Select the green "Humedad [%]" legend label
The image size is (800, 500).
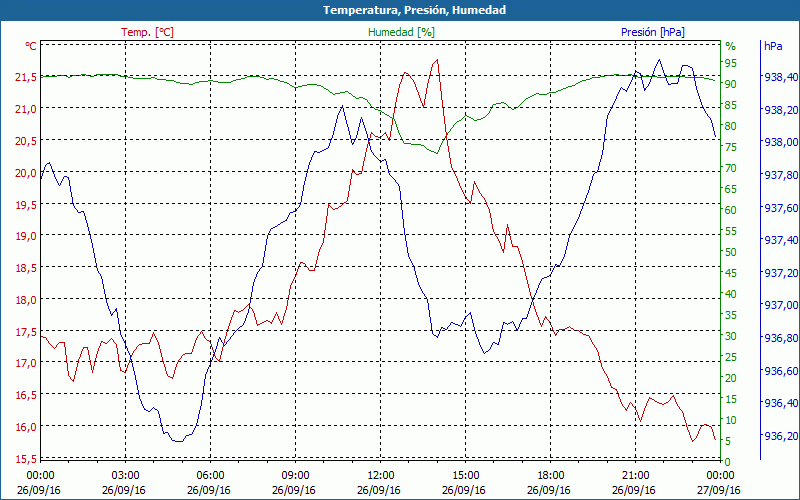[402, 32]
